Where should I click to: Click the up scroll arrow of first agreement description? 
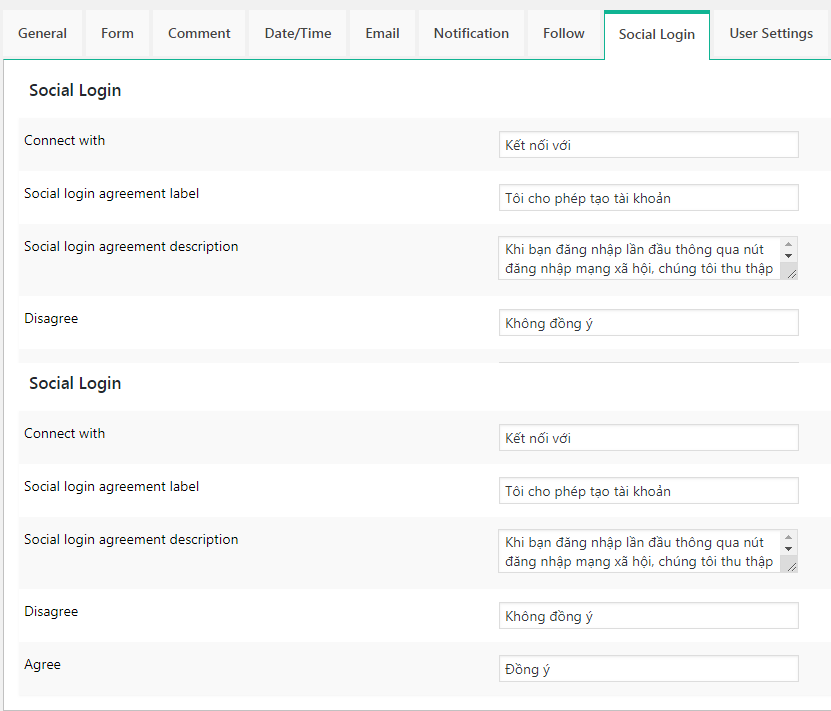tap(788, 243)
